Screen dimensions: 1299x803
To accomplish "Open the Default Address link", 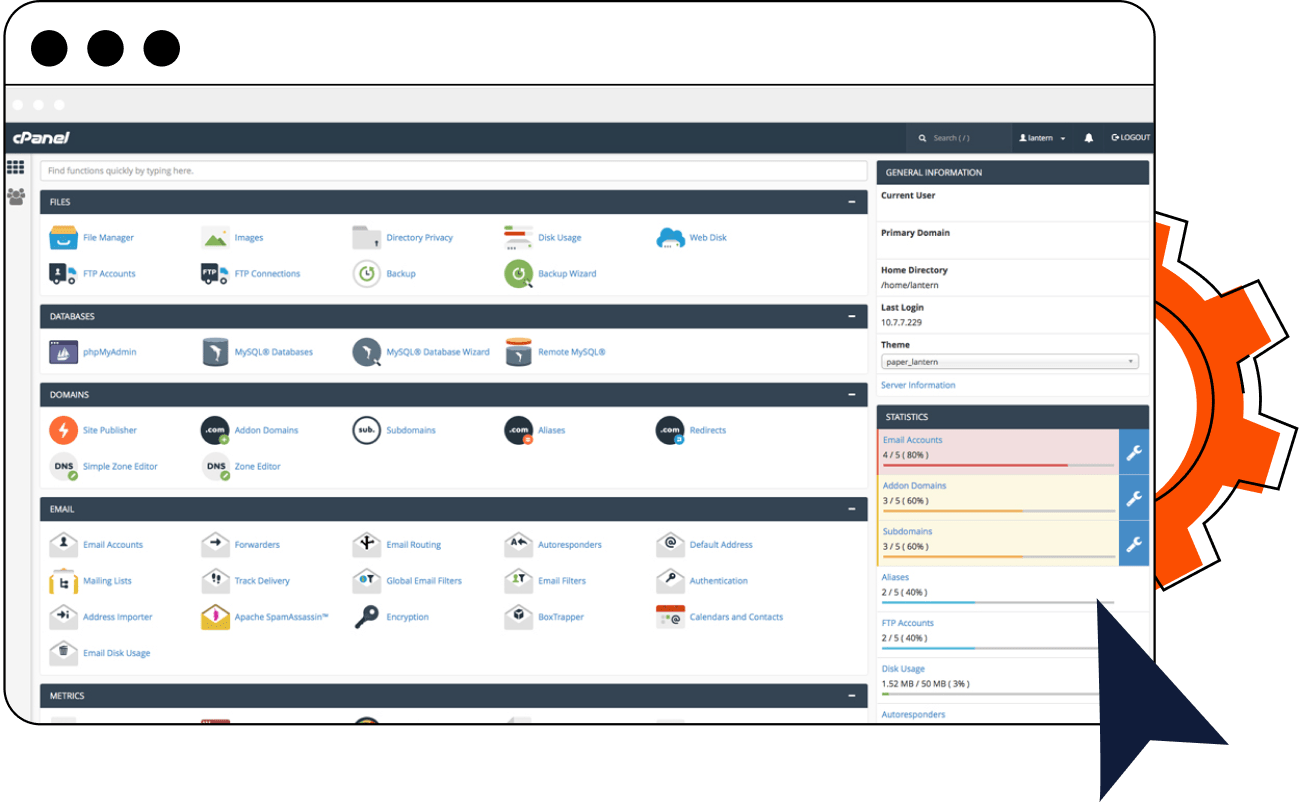I will pos(721,545).
